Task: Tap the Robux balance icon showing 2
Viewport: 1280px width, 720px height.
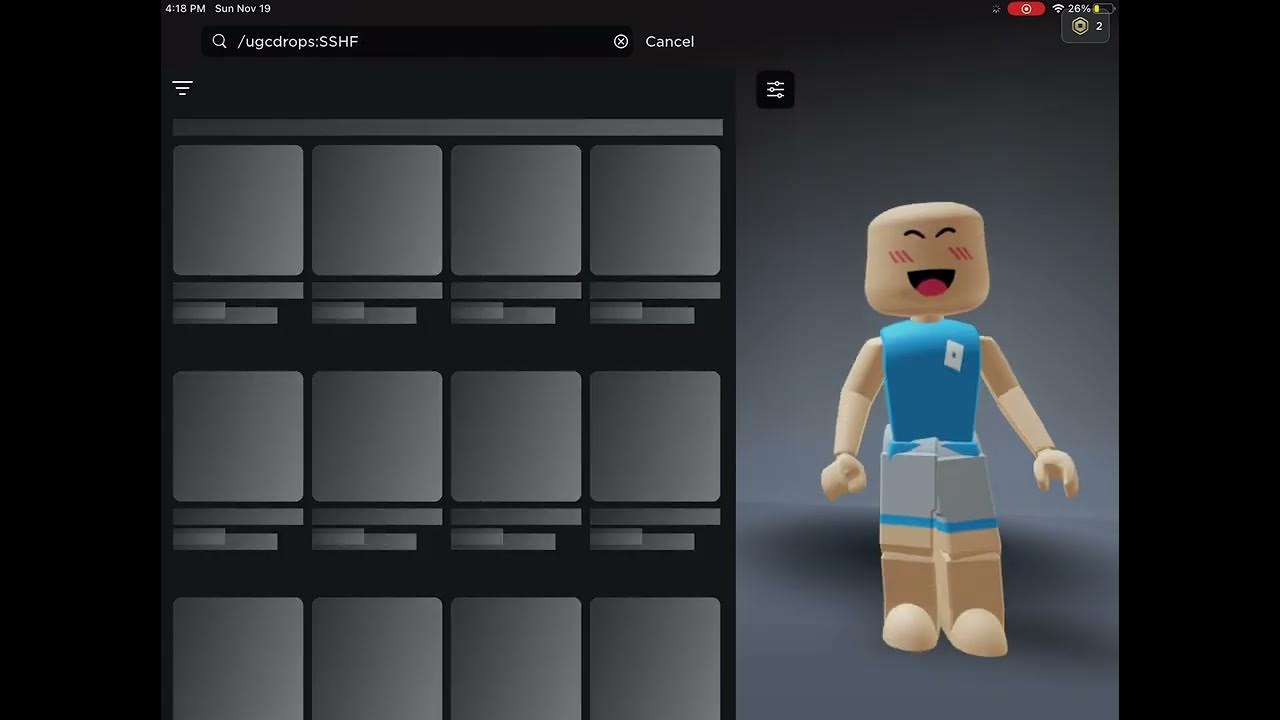Action: coord(1085,26)
